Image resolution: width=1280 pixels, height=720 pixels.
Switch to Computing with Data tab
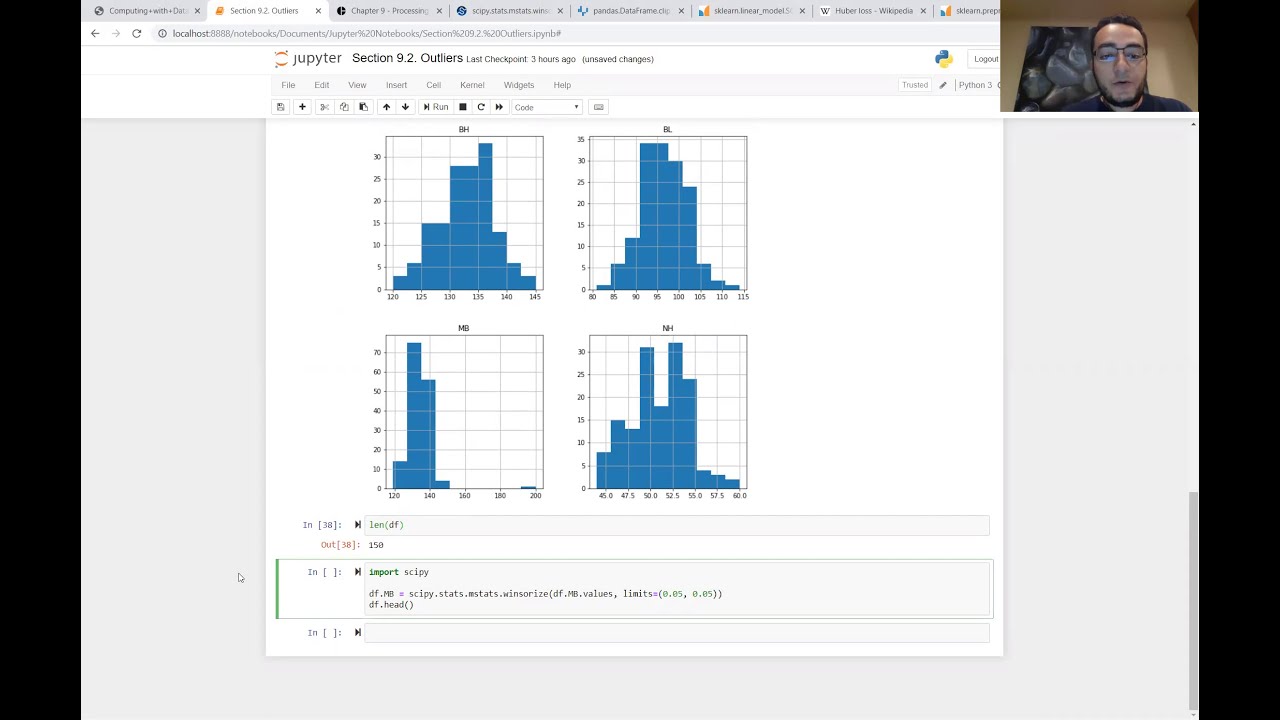(x=145, y=11)
